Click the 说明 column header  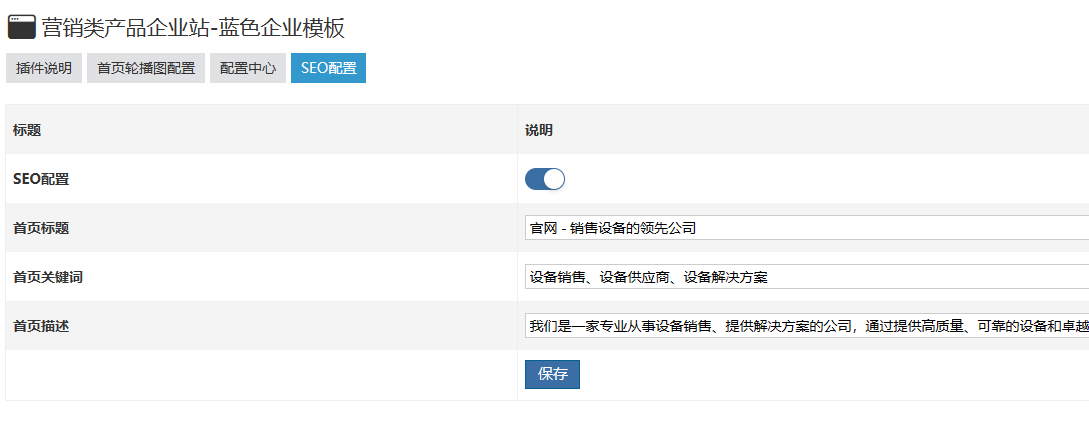click(x=539, y=130)
